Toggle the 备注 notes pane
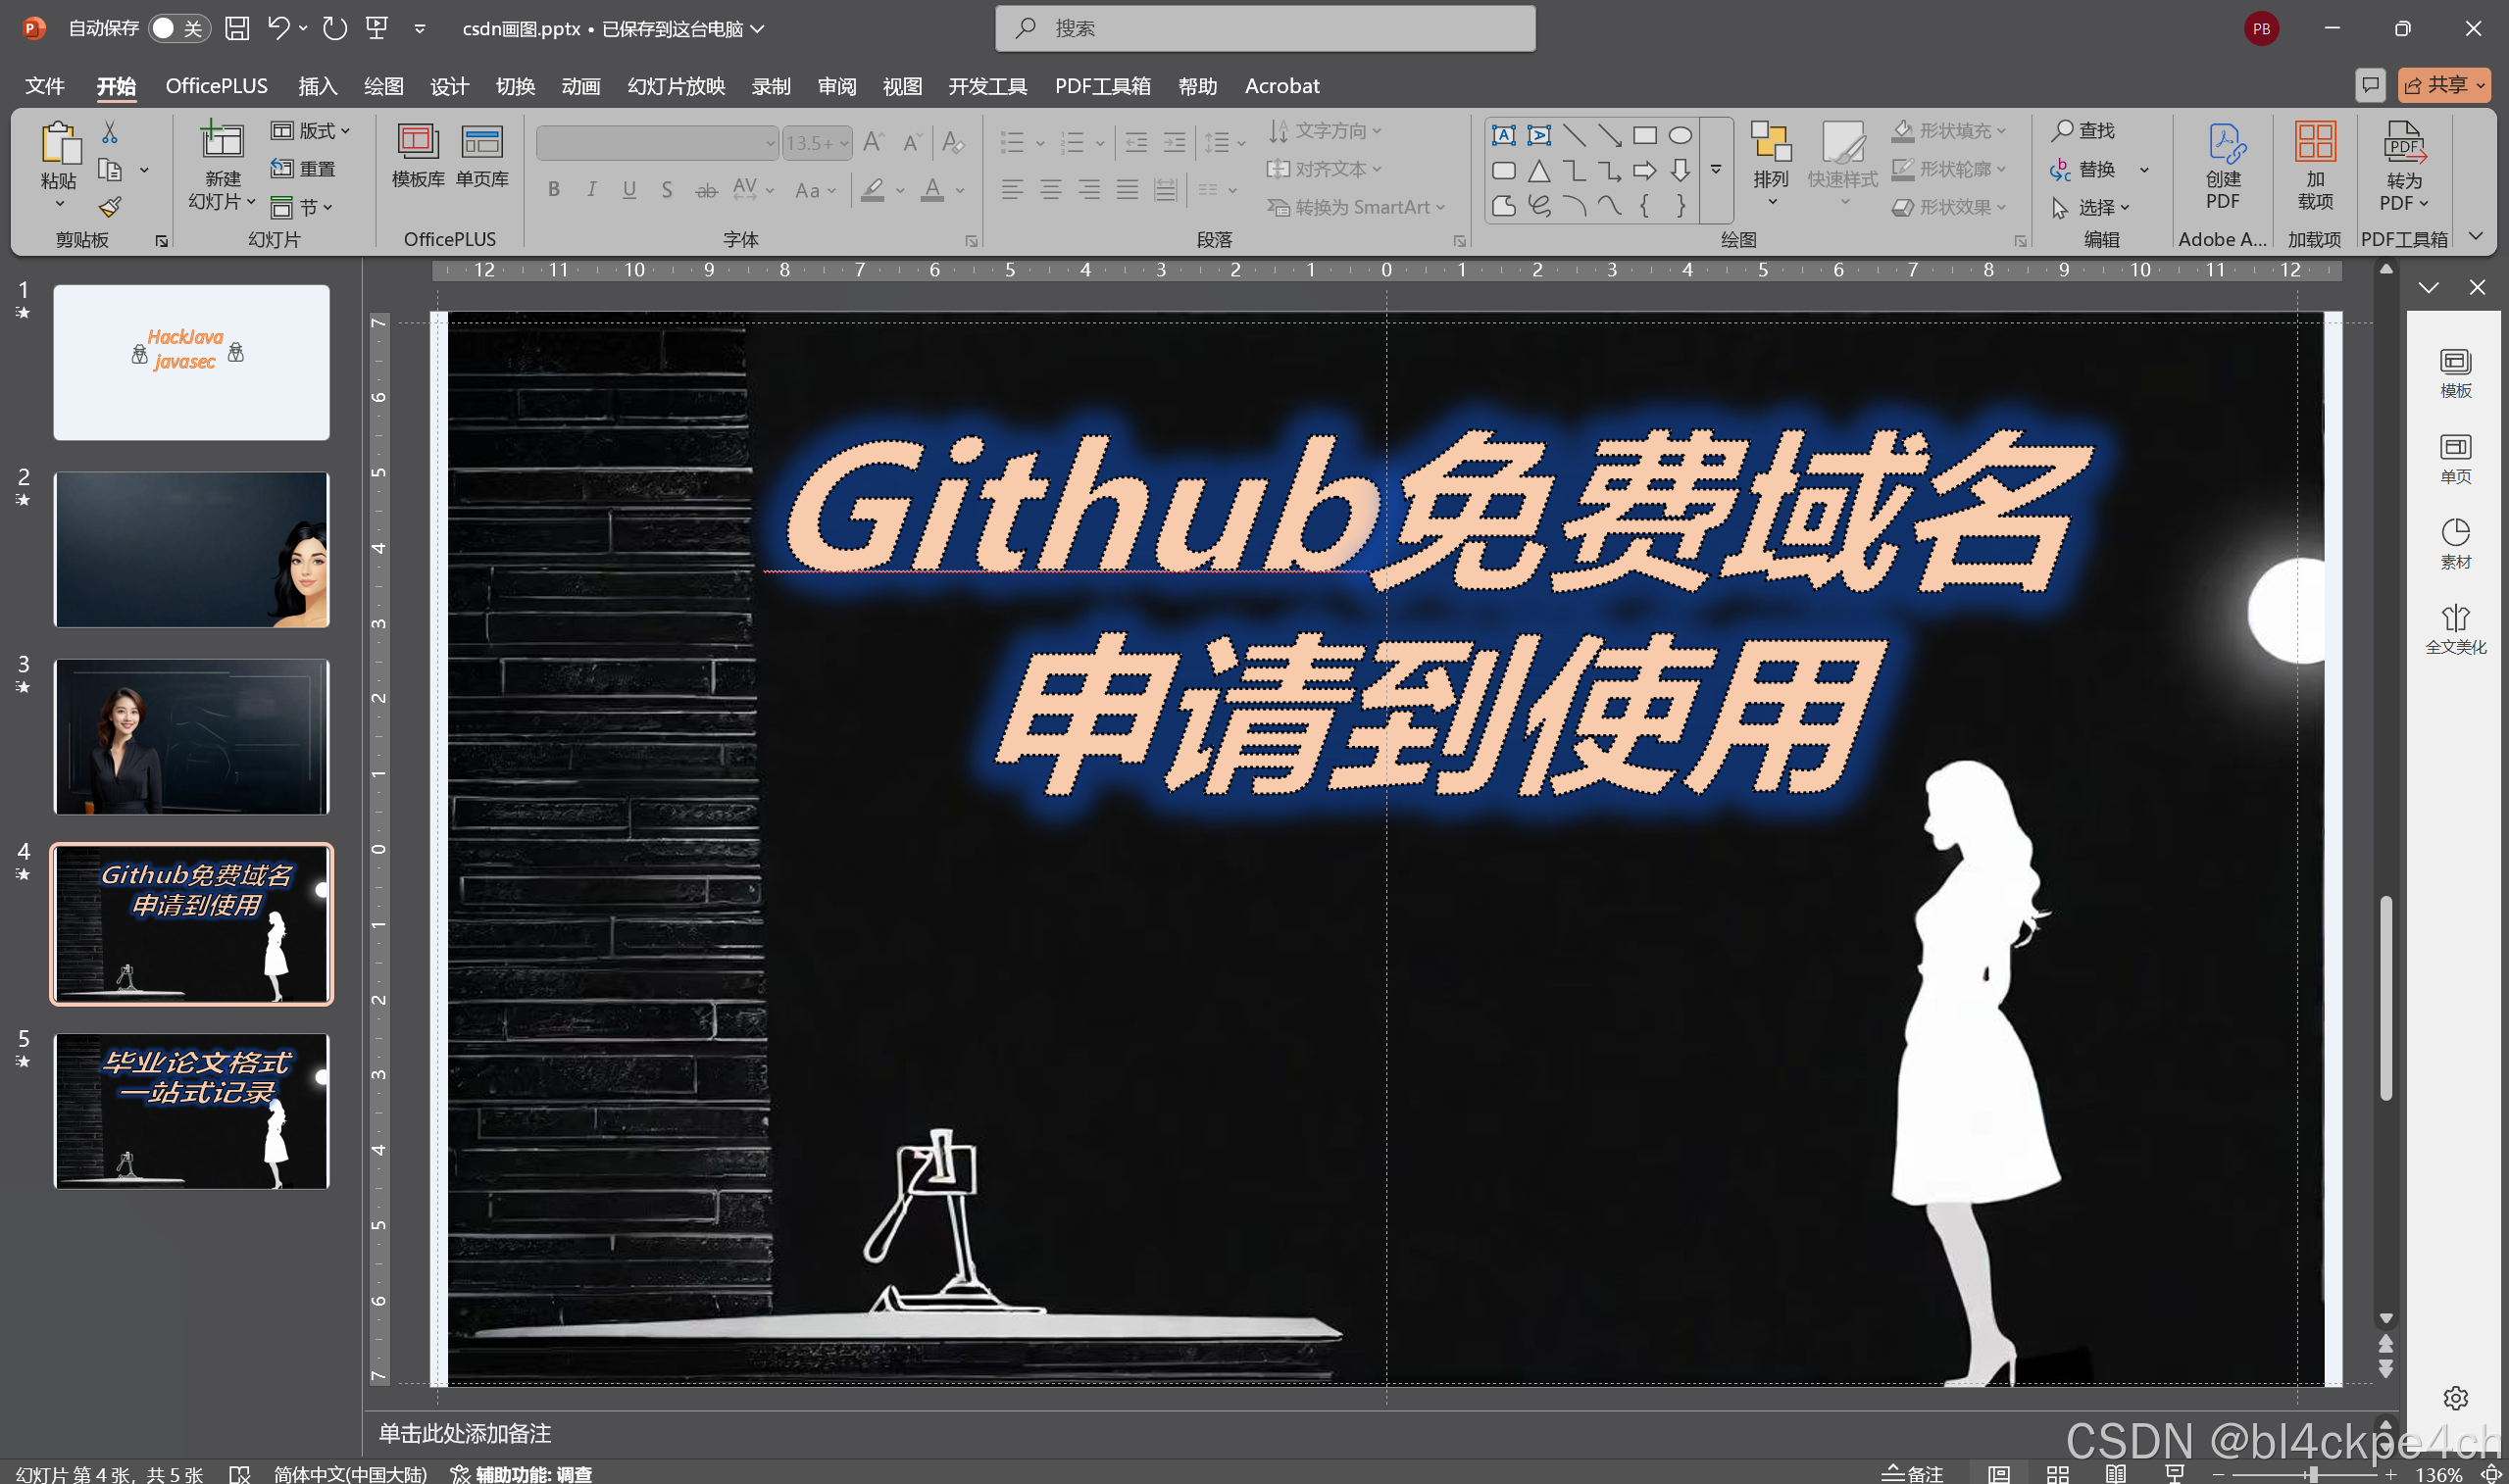The image size is (2509, 1484). (x=1912, y=1473)
